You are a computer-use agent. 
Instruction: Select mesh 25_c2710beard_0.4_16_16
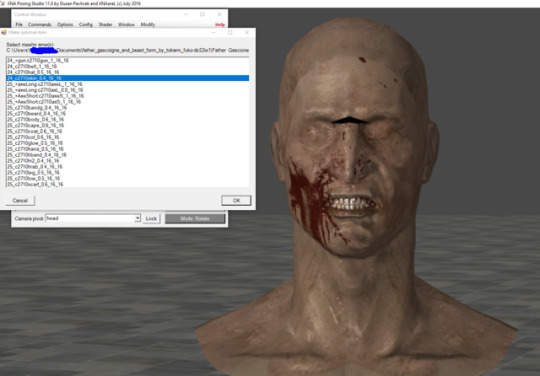pyautogui.click(x=127, y=113)
